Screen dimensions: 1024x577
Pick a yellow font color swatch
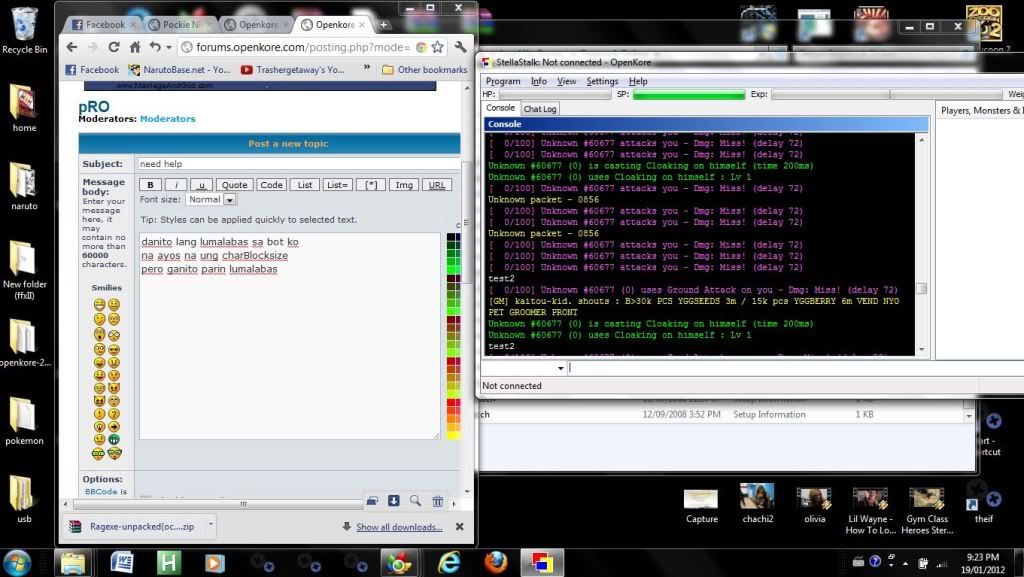coord(453,435)
